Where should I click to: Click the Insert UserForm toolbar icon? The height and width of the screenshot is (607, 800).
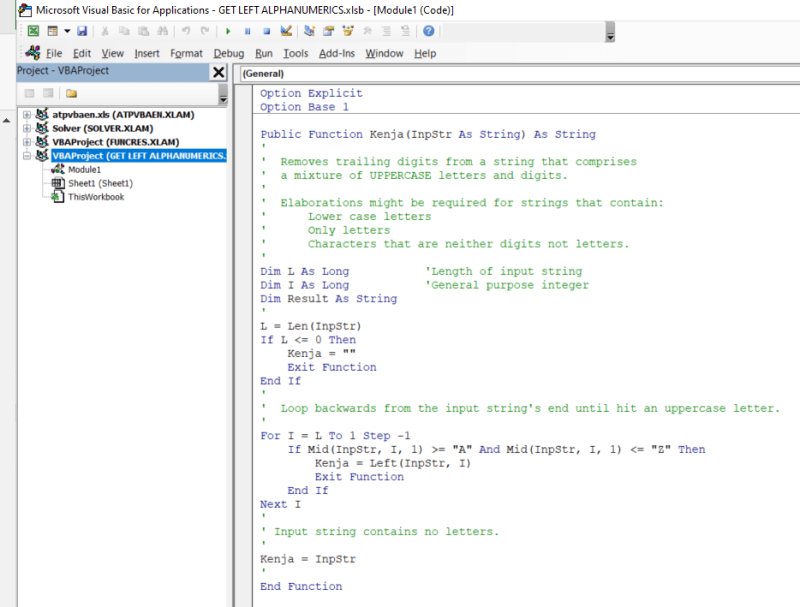click(53, 31)
